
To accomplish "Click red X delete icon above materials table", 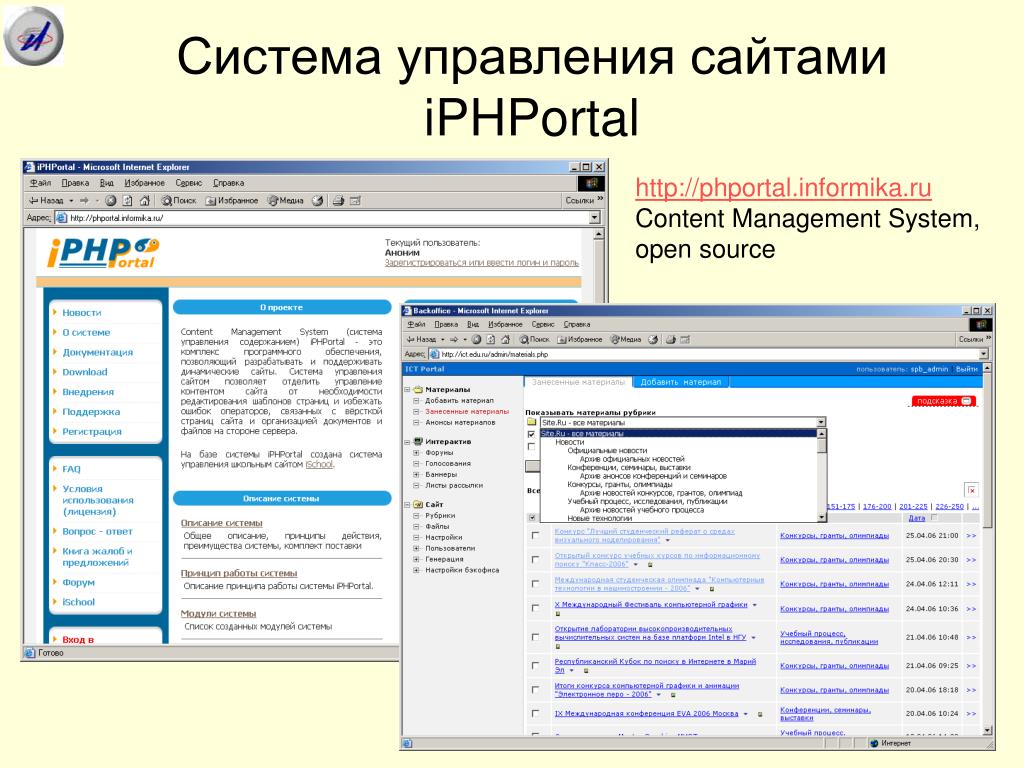I will point(972,490).
